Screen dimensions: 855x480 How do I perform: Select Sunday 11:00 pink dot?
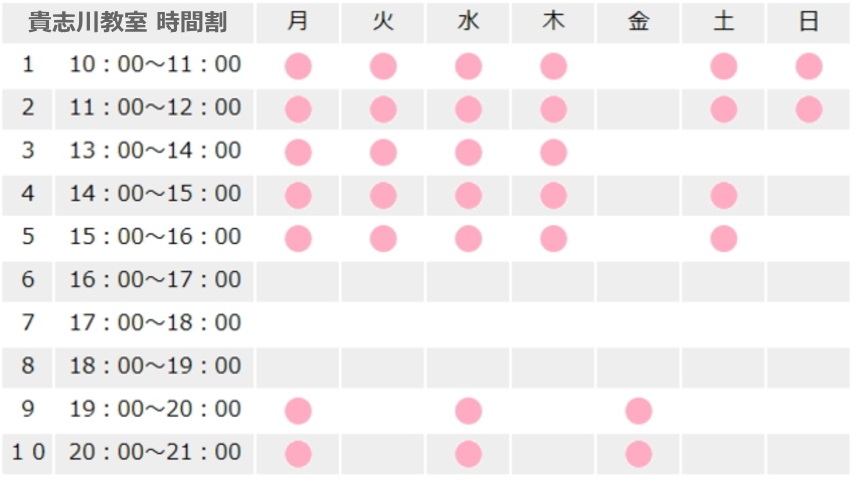click(809, 110)
